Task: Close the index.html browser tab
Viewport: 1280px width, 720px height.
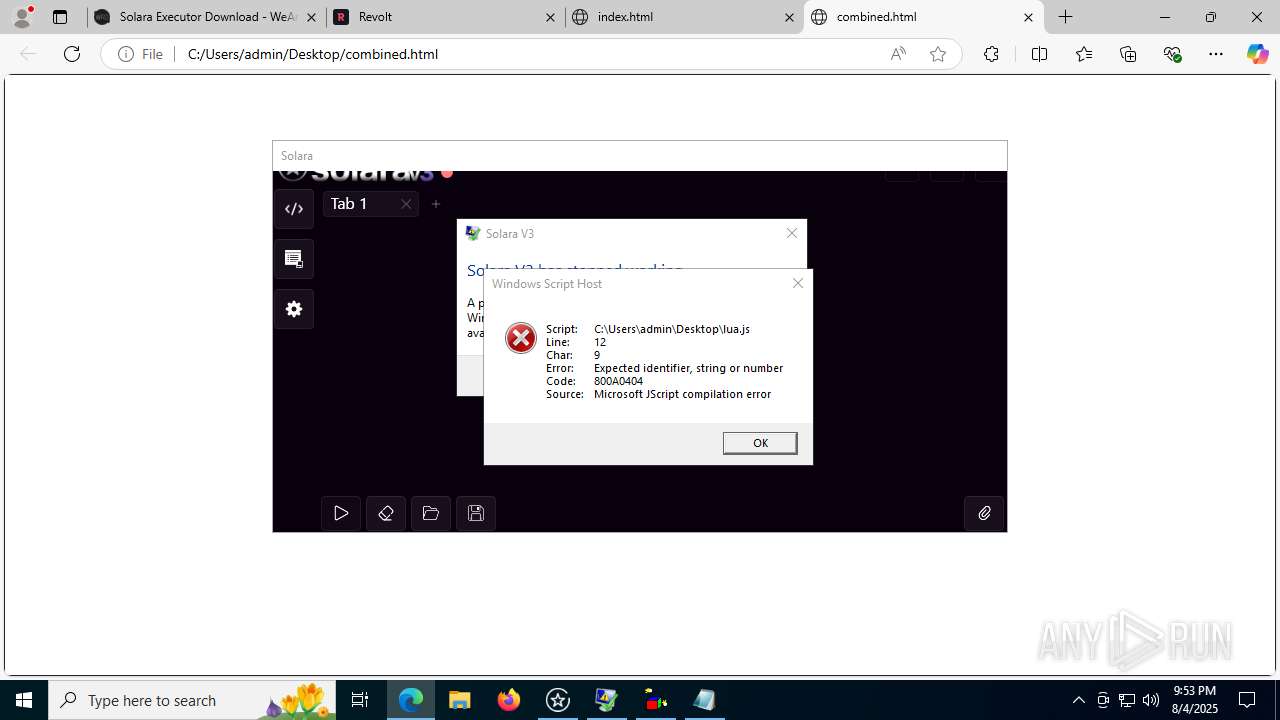Action: pos(790,17)
